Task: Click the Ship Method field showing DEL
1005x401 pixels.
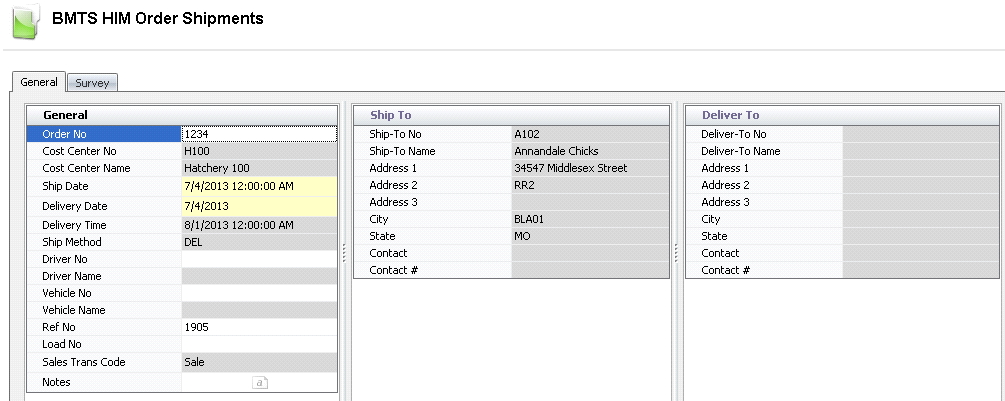Action: click(x=259, y=242)
